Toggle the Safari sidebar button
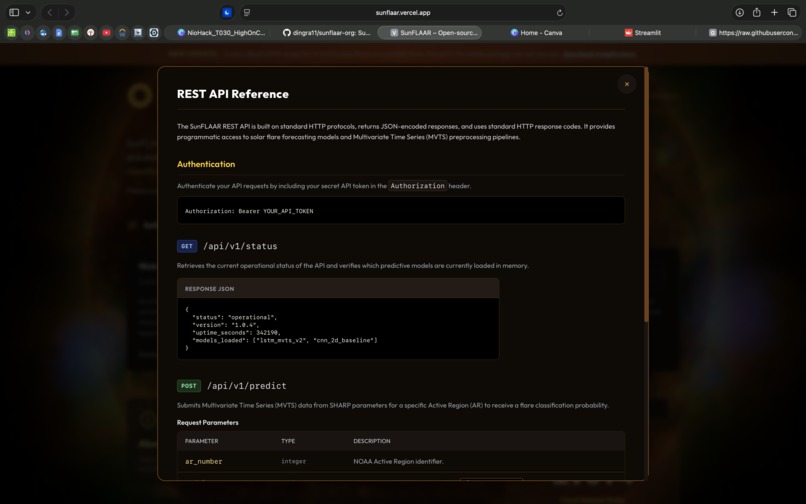The image size is (806, 504). (14, 12)
